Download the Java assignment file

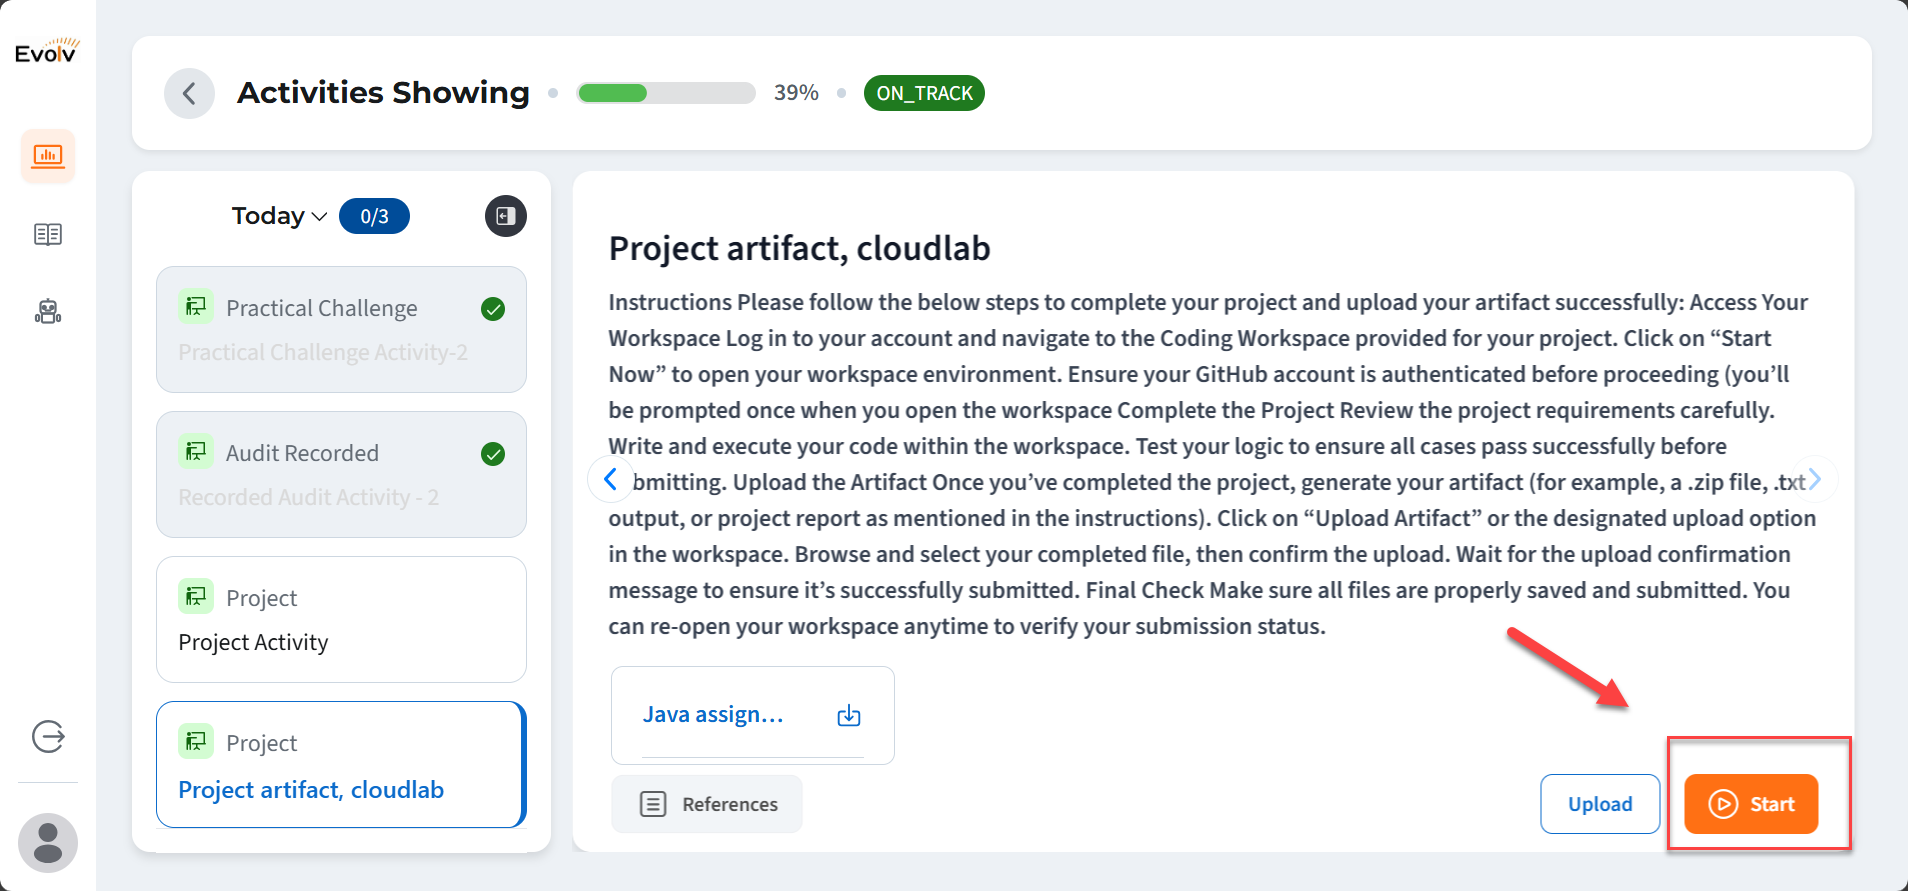tap(849, 715)
